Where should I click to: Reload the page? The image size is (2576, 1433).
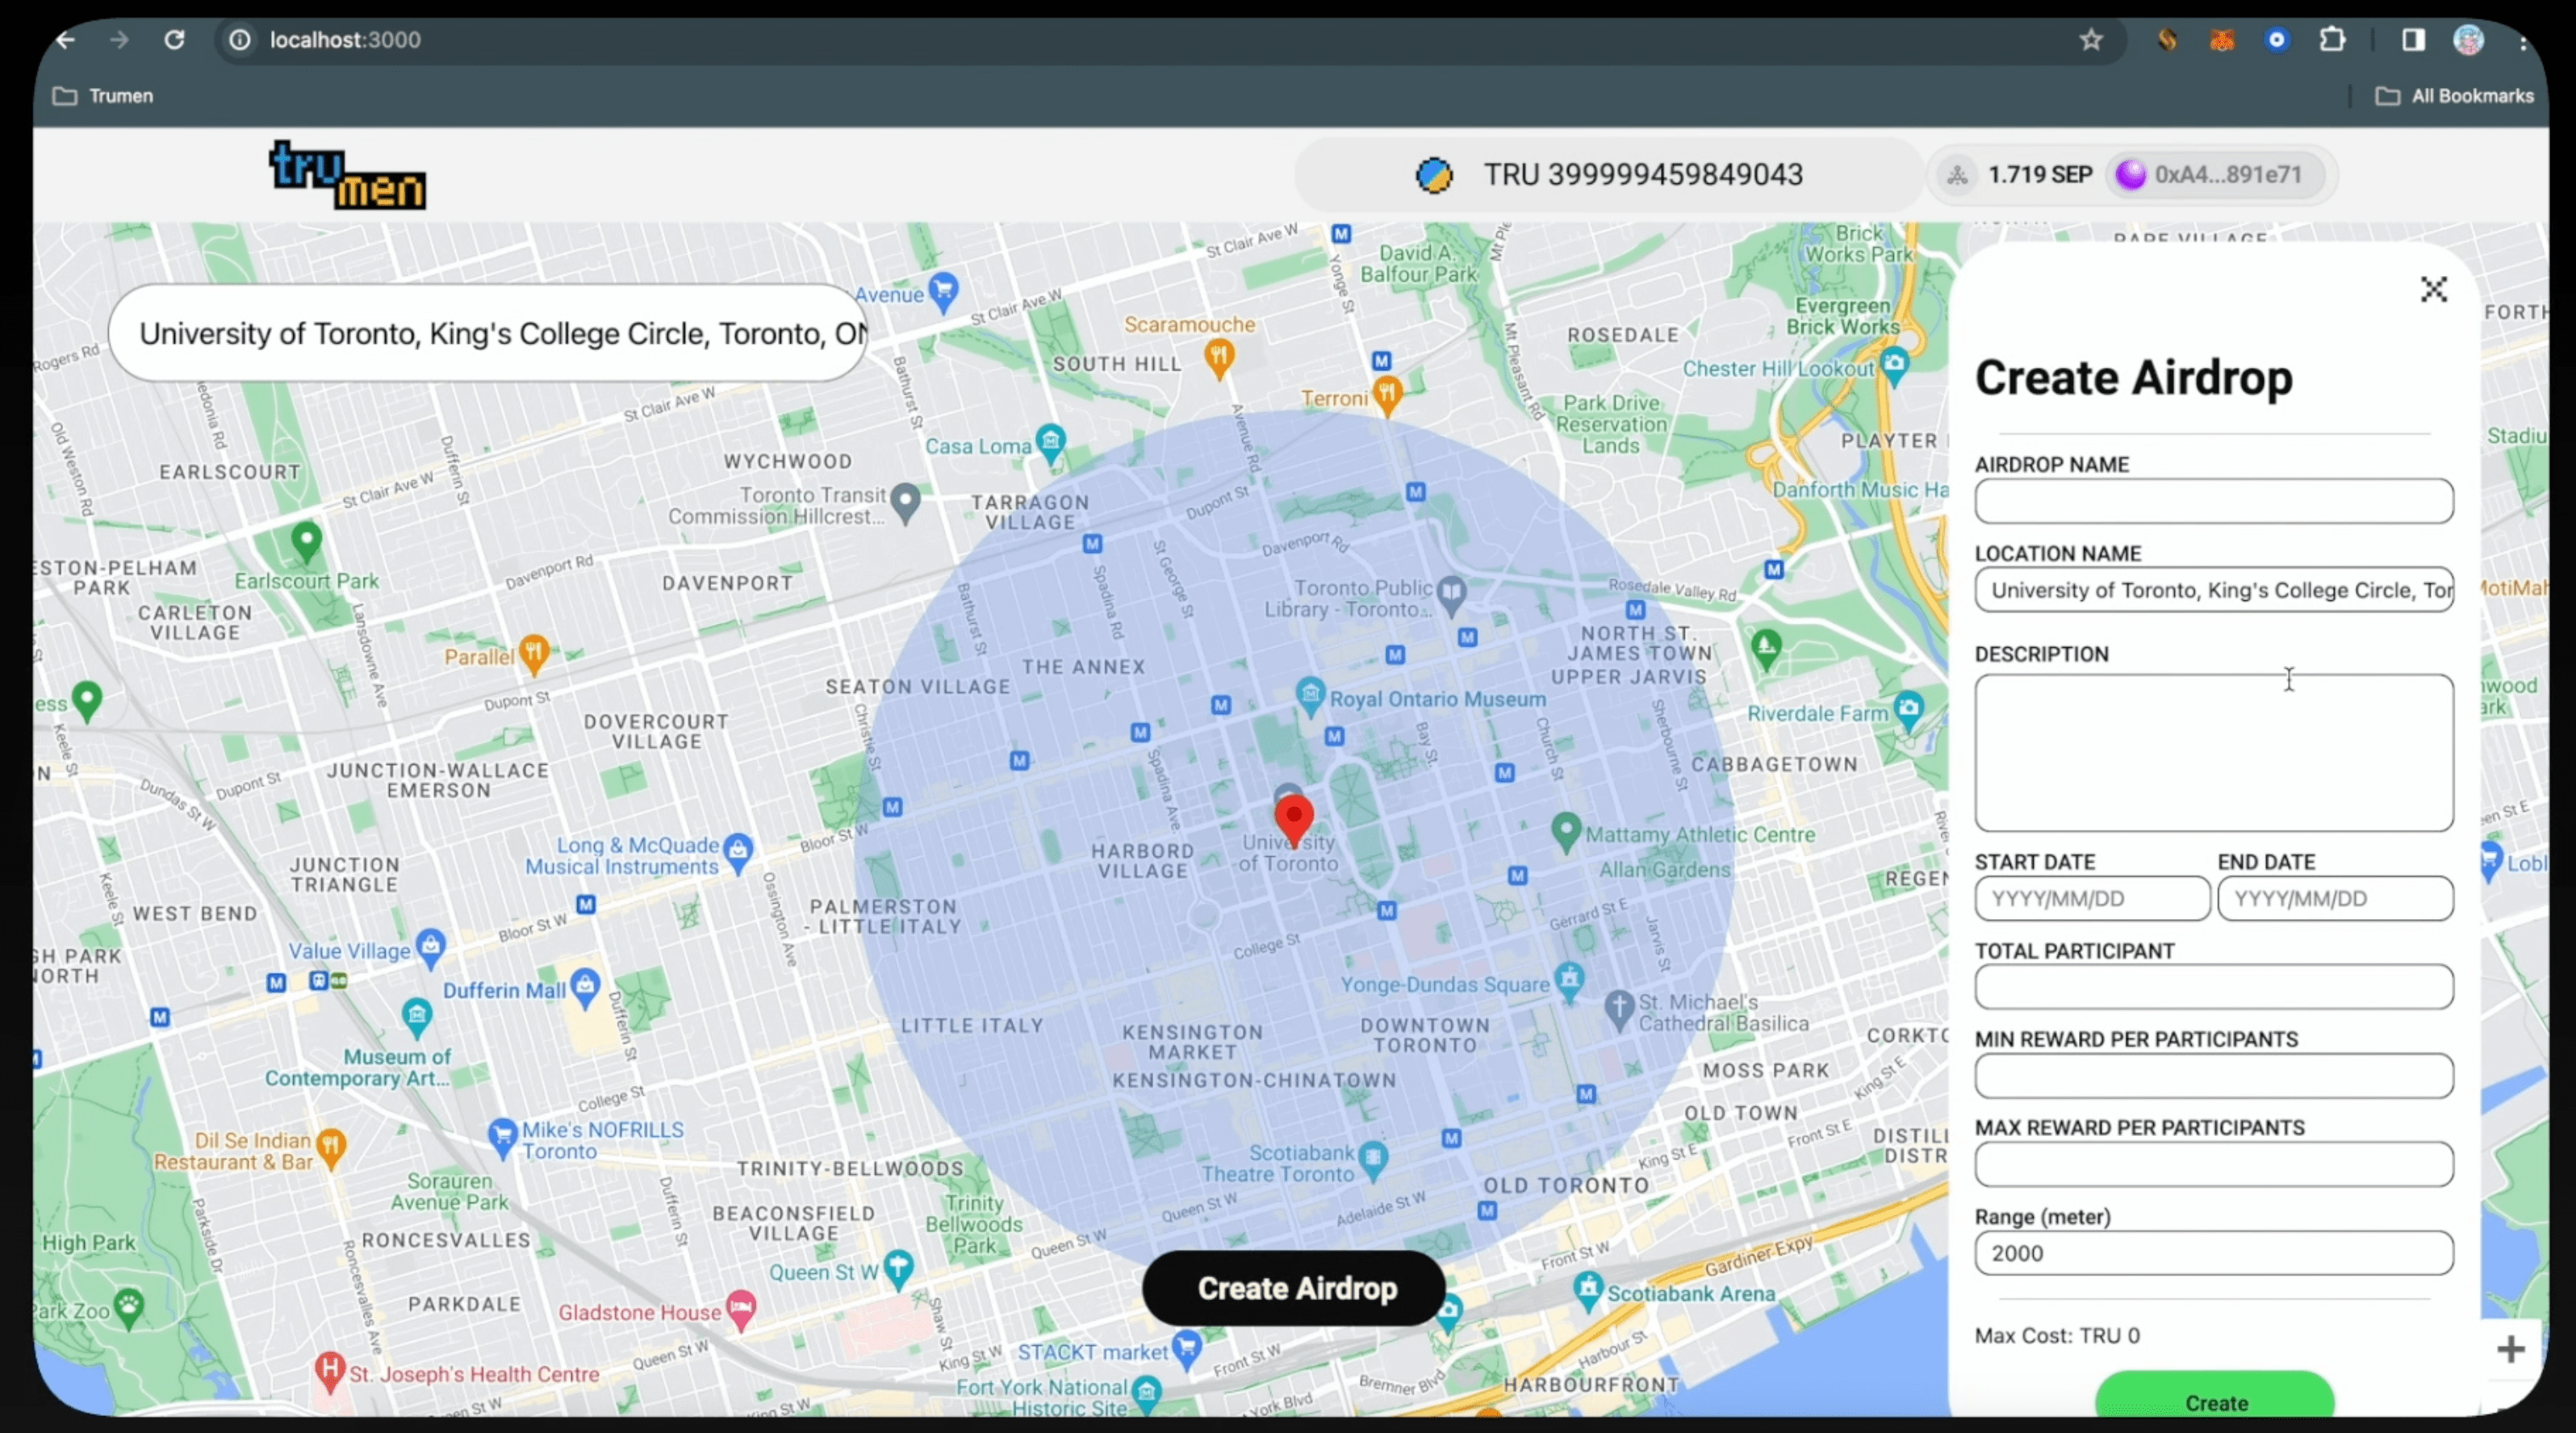click(174, 40)
